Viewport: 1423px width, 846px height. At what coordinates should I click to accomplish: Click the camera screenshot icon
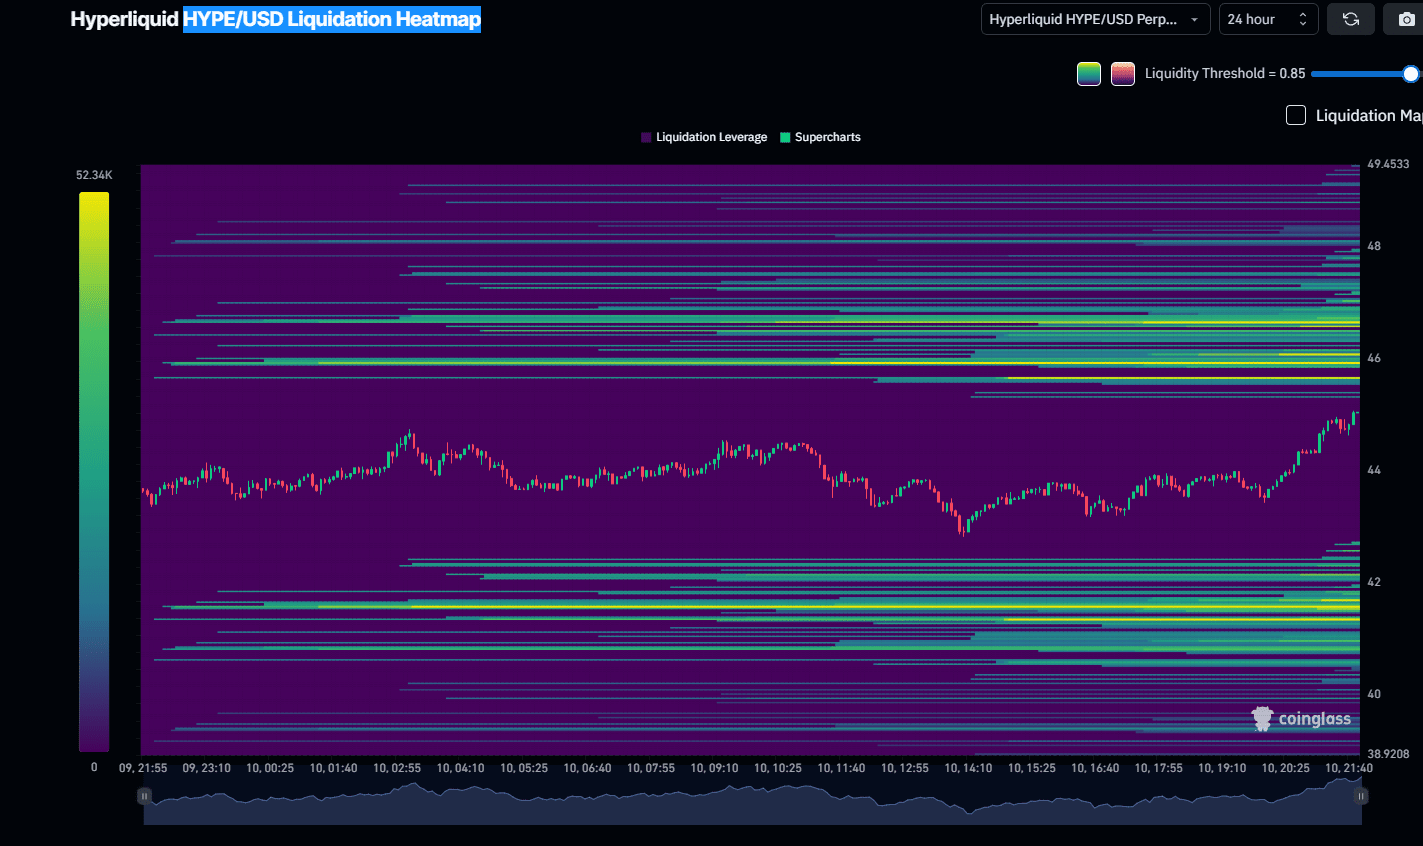point(1406,19)
